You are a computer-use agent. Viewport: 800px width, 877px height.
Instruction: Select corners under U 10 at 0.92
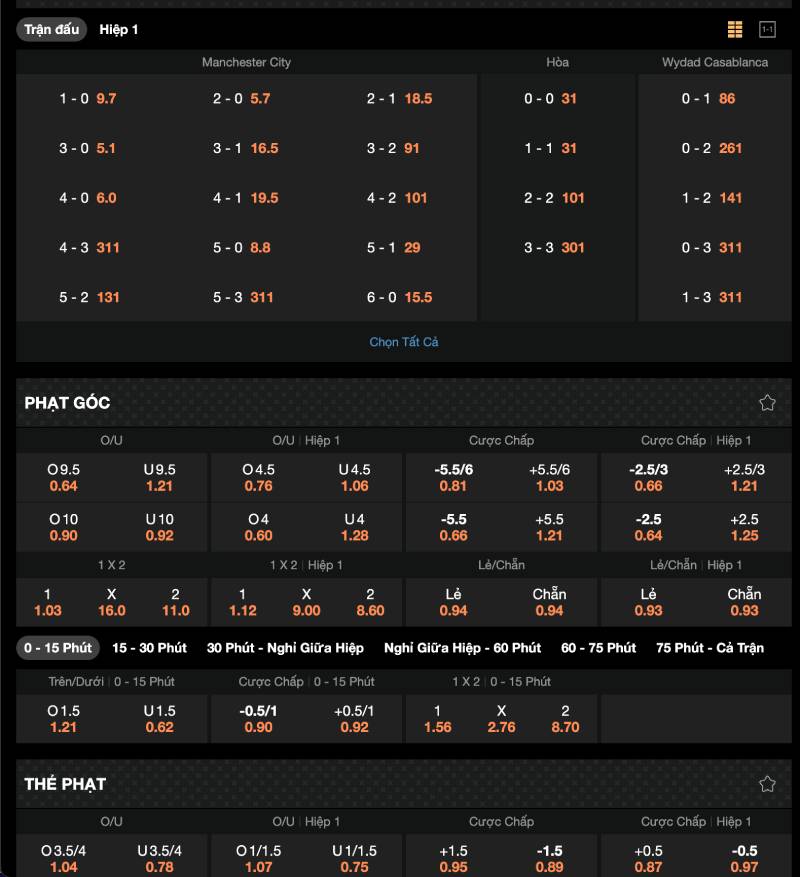tap(159, 527)
